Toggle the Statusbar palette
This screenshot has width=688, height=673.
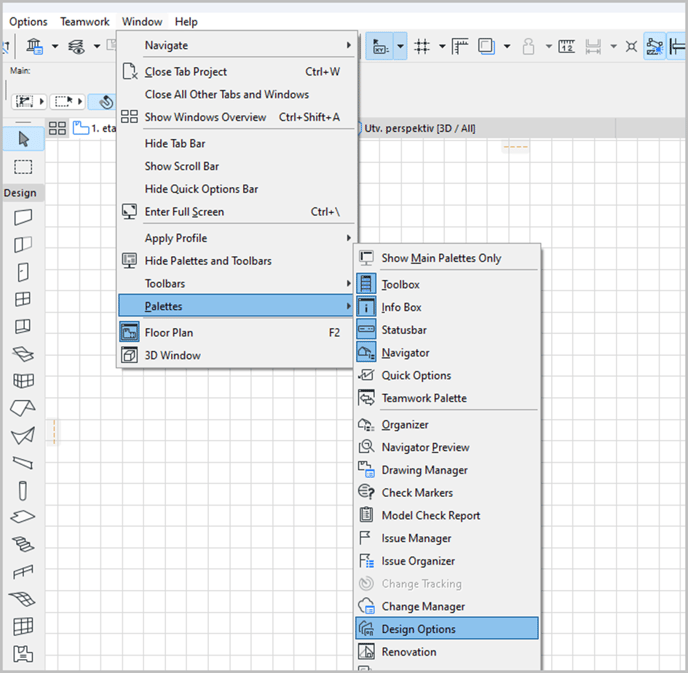click(x=447, y=330)
